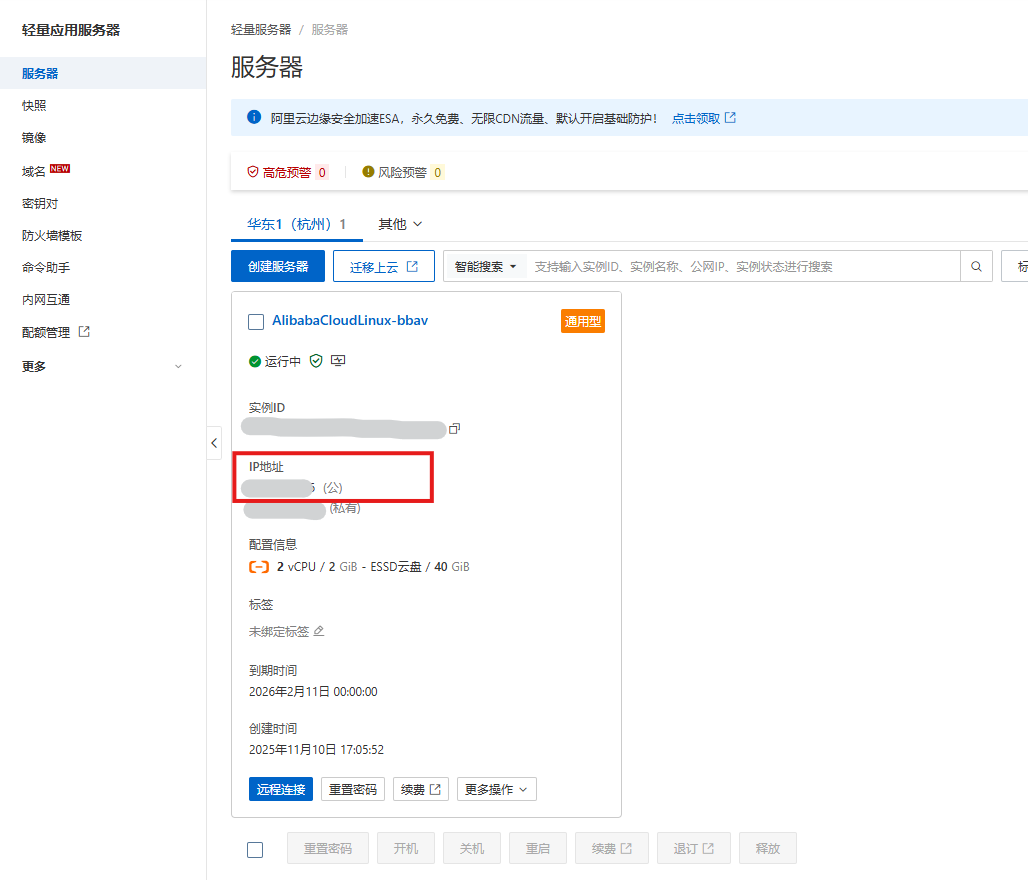
Task: Copy the instance ID via copy icon
Action: coord(454,428)
